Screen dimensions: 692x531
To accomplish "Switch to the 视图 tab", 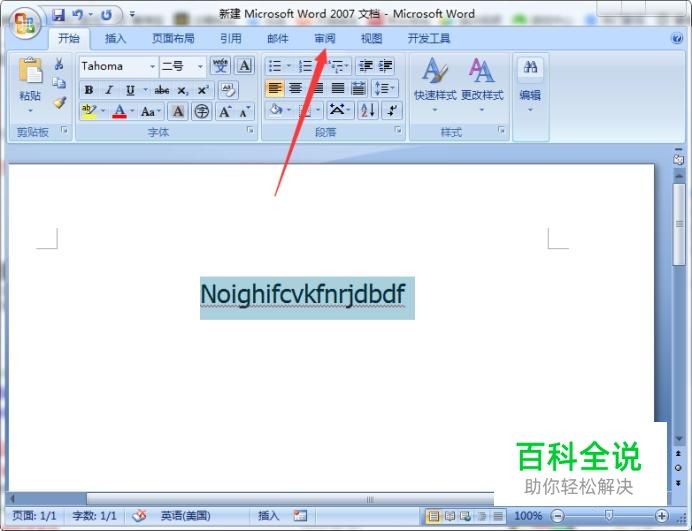I will coord(372,39).
